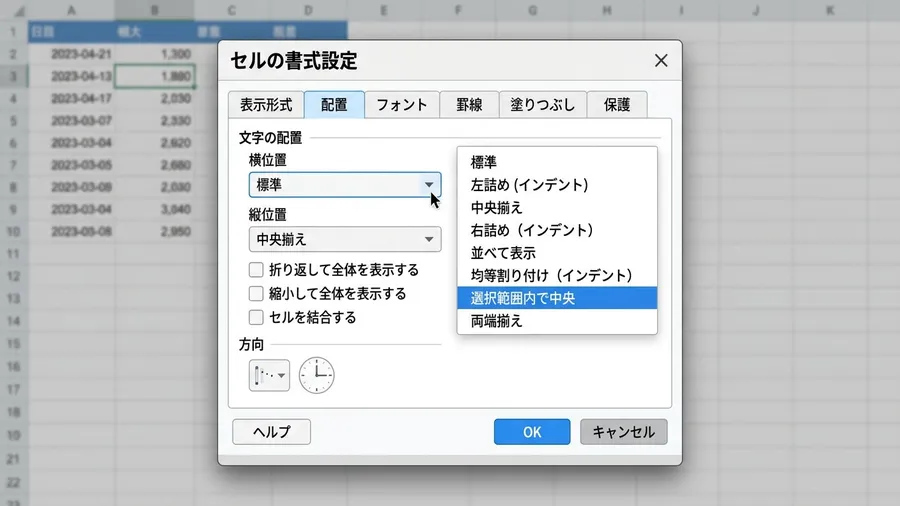Select column K header in spreadsheet
The width and height of the screenshot is (900, 506).
(830, 10)
